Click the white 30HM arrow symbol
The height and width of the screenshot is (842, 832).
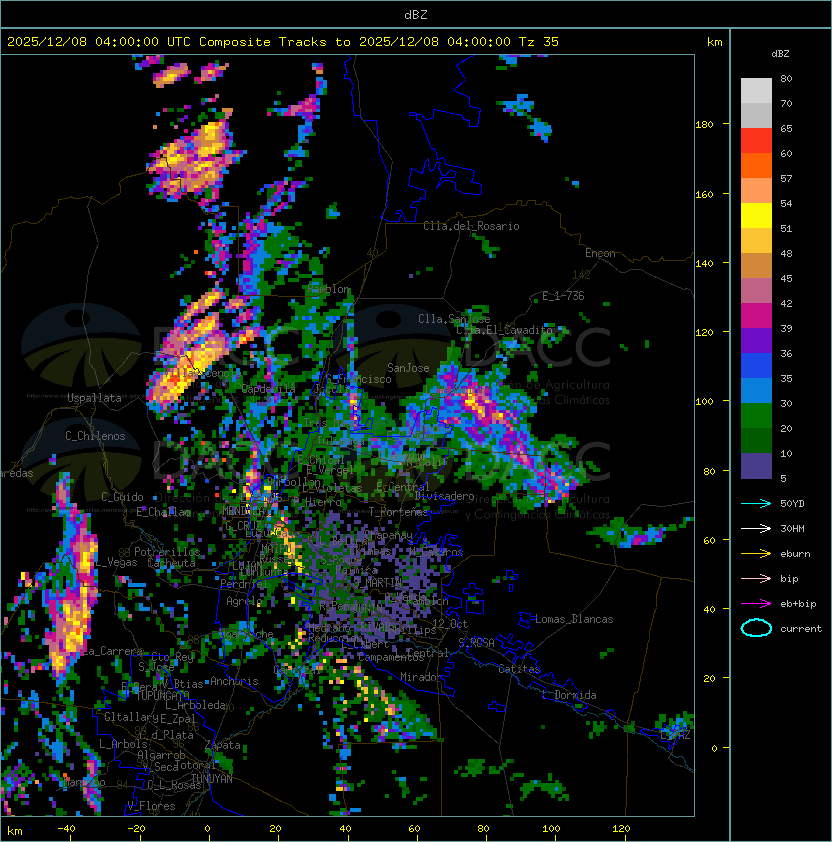tap(756, 528)
